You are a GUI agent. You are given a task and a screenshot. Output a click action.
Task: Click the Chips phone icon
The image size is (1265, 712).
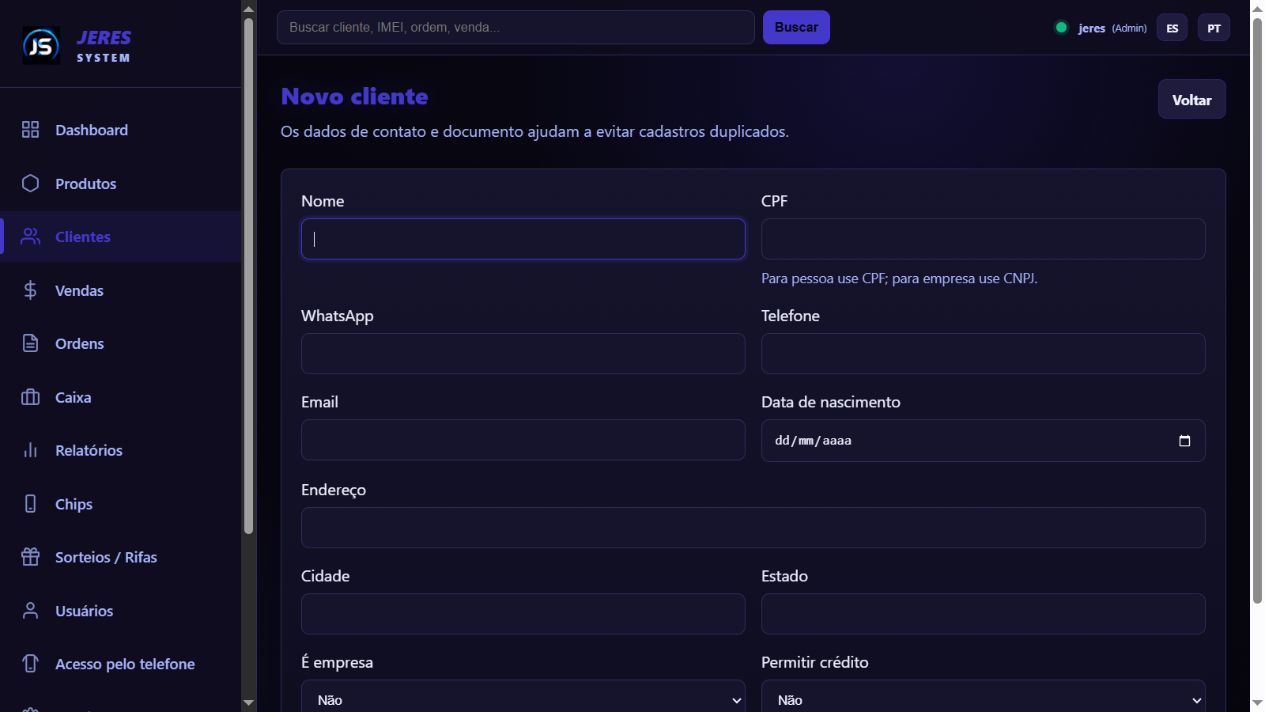click(30, 504)
